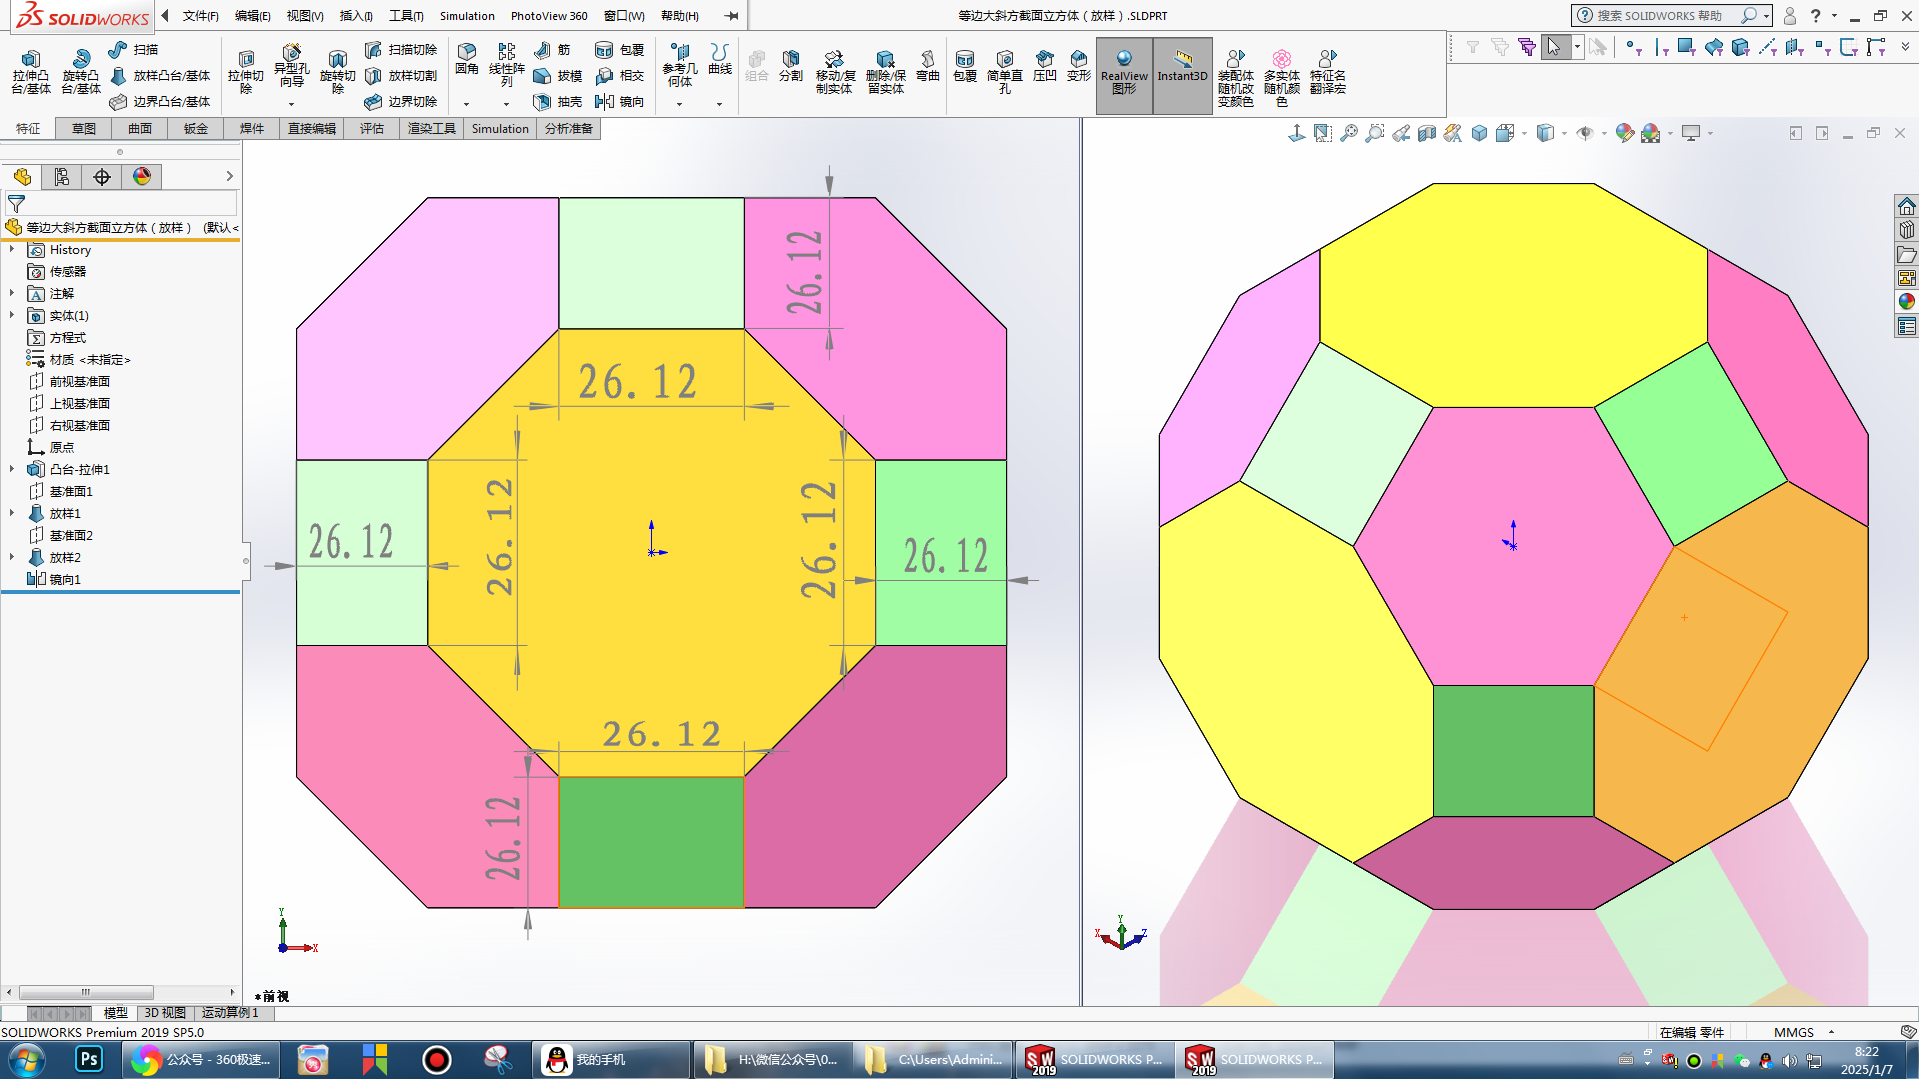The width and height of the screenshot is (1919, 1079).
Task: Toggle filter vertices in selection filter toolbar
Action: point(1633,47)
